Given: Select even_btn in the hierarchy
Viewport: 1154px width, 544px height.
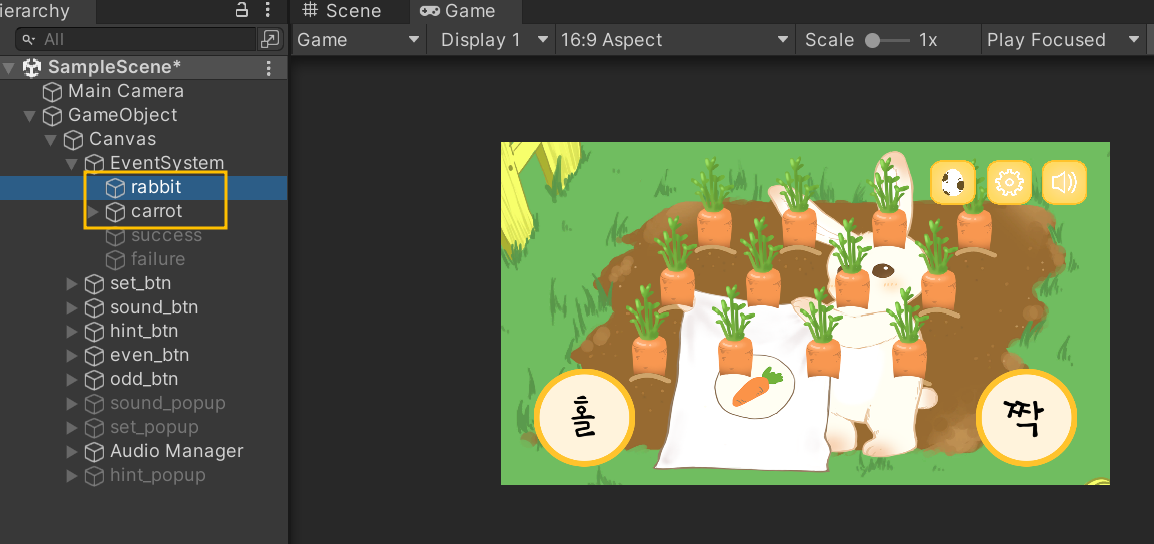Looking at the screenshot, I should click(149, 355).
